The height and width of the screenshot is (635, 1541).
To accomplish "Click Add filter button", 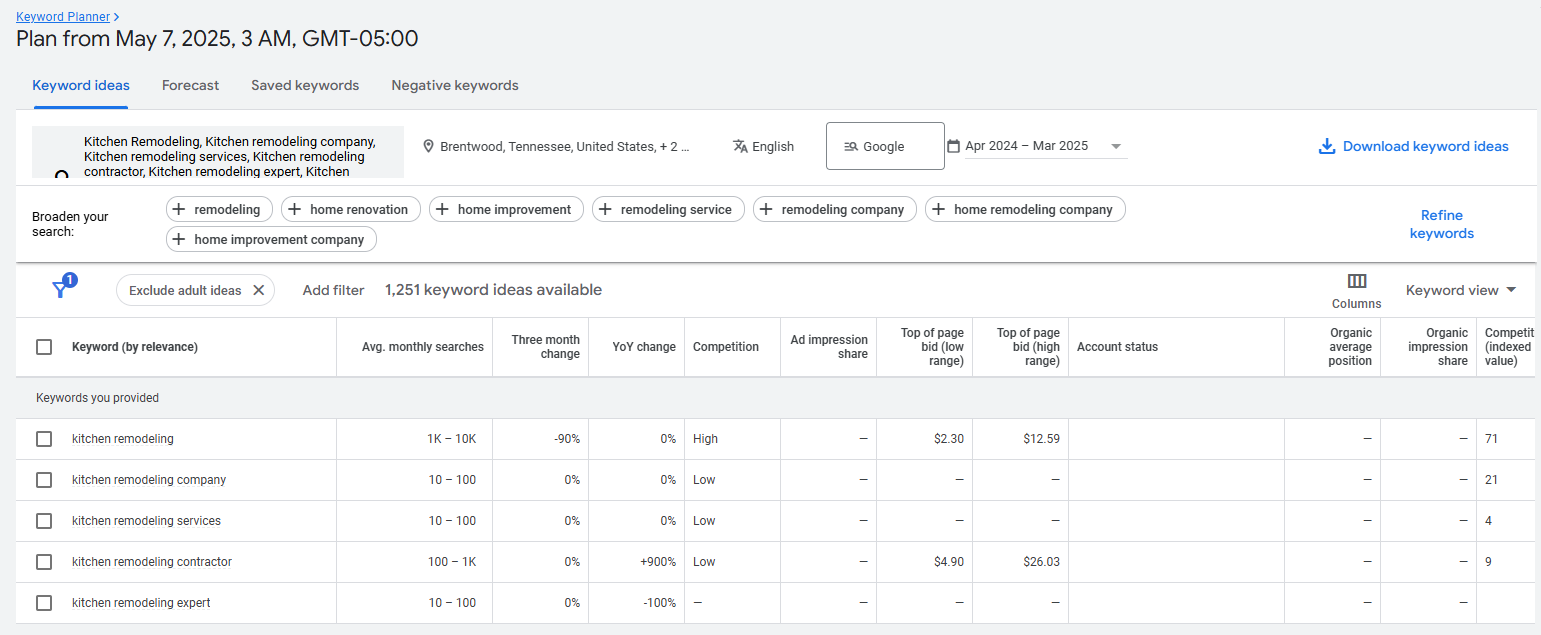I will click(x=333, y=290).
